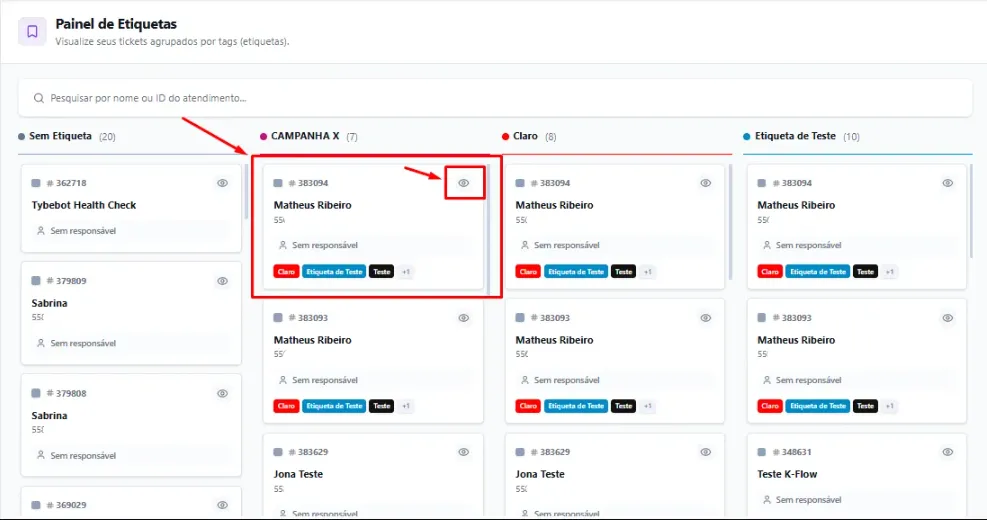Click red Claro tag on 383094 in CAMPANHA X
This screenshot has width=987, height=520.
(x=286, y=272)
